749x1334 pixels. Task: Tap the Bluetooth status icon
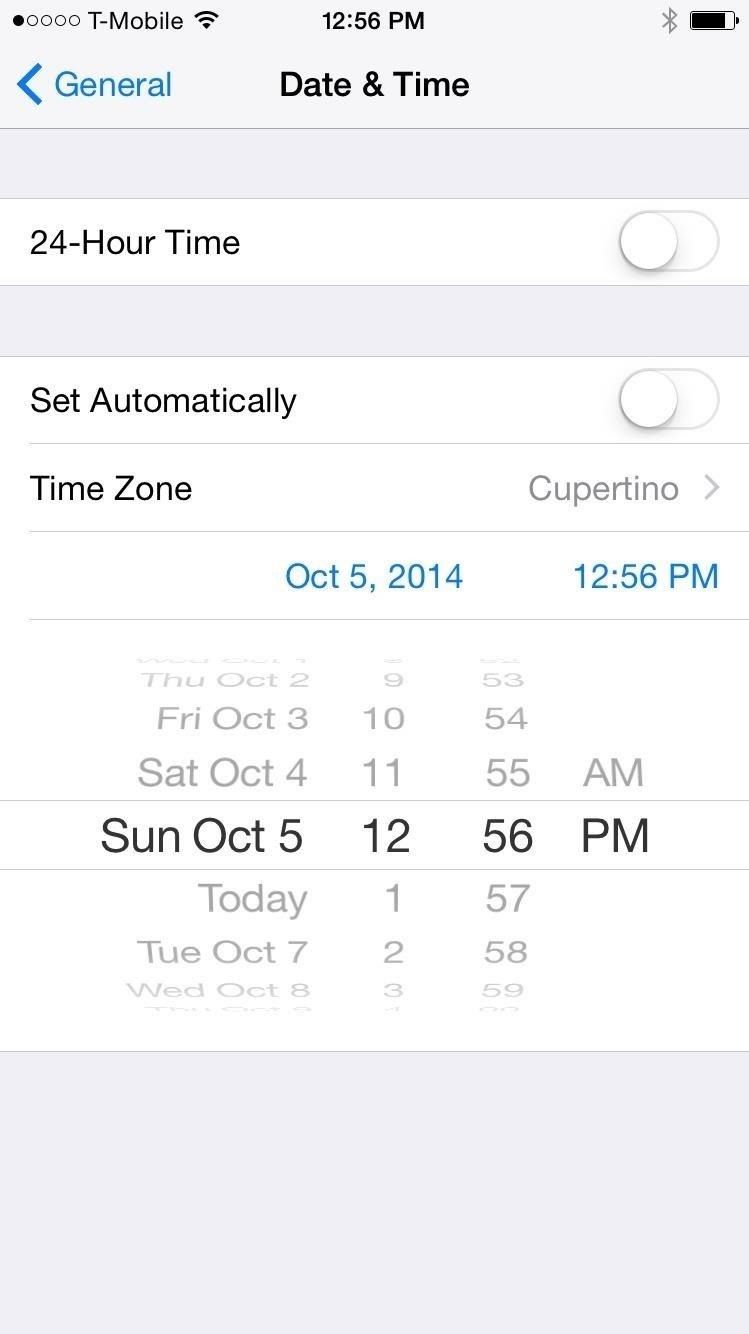[669, 21]
